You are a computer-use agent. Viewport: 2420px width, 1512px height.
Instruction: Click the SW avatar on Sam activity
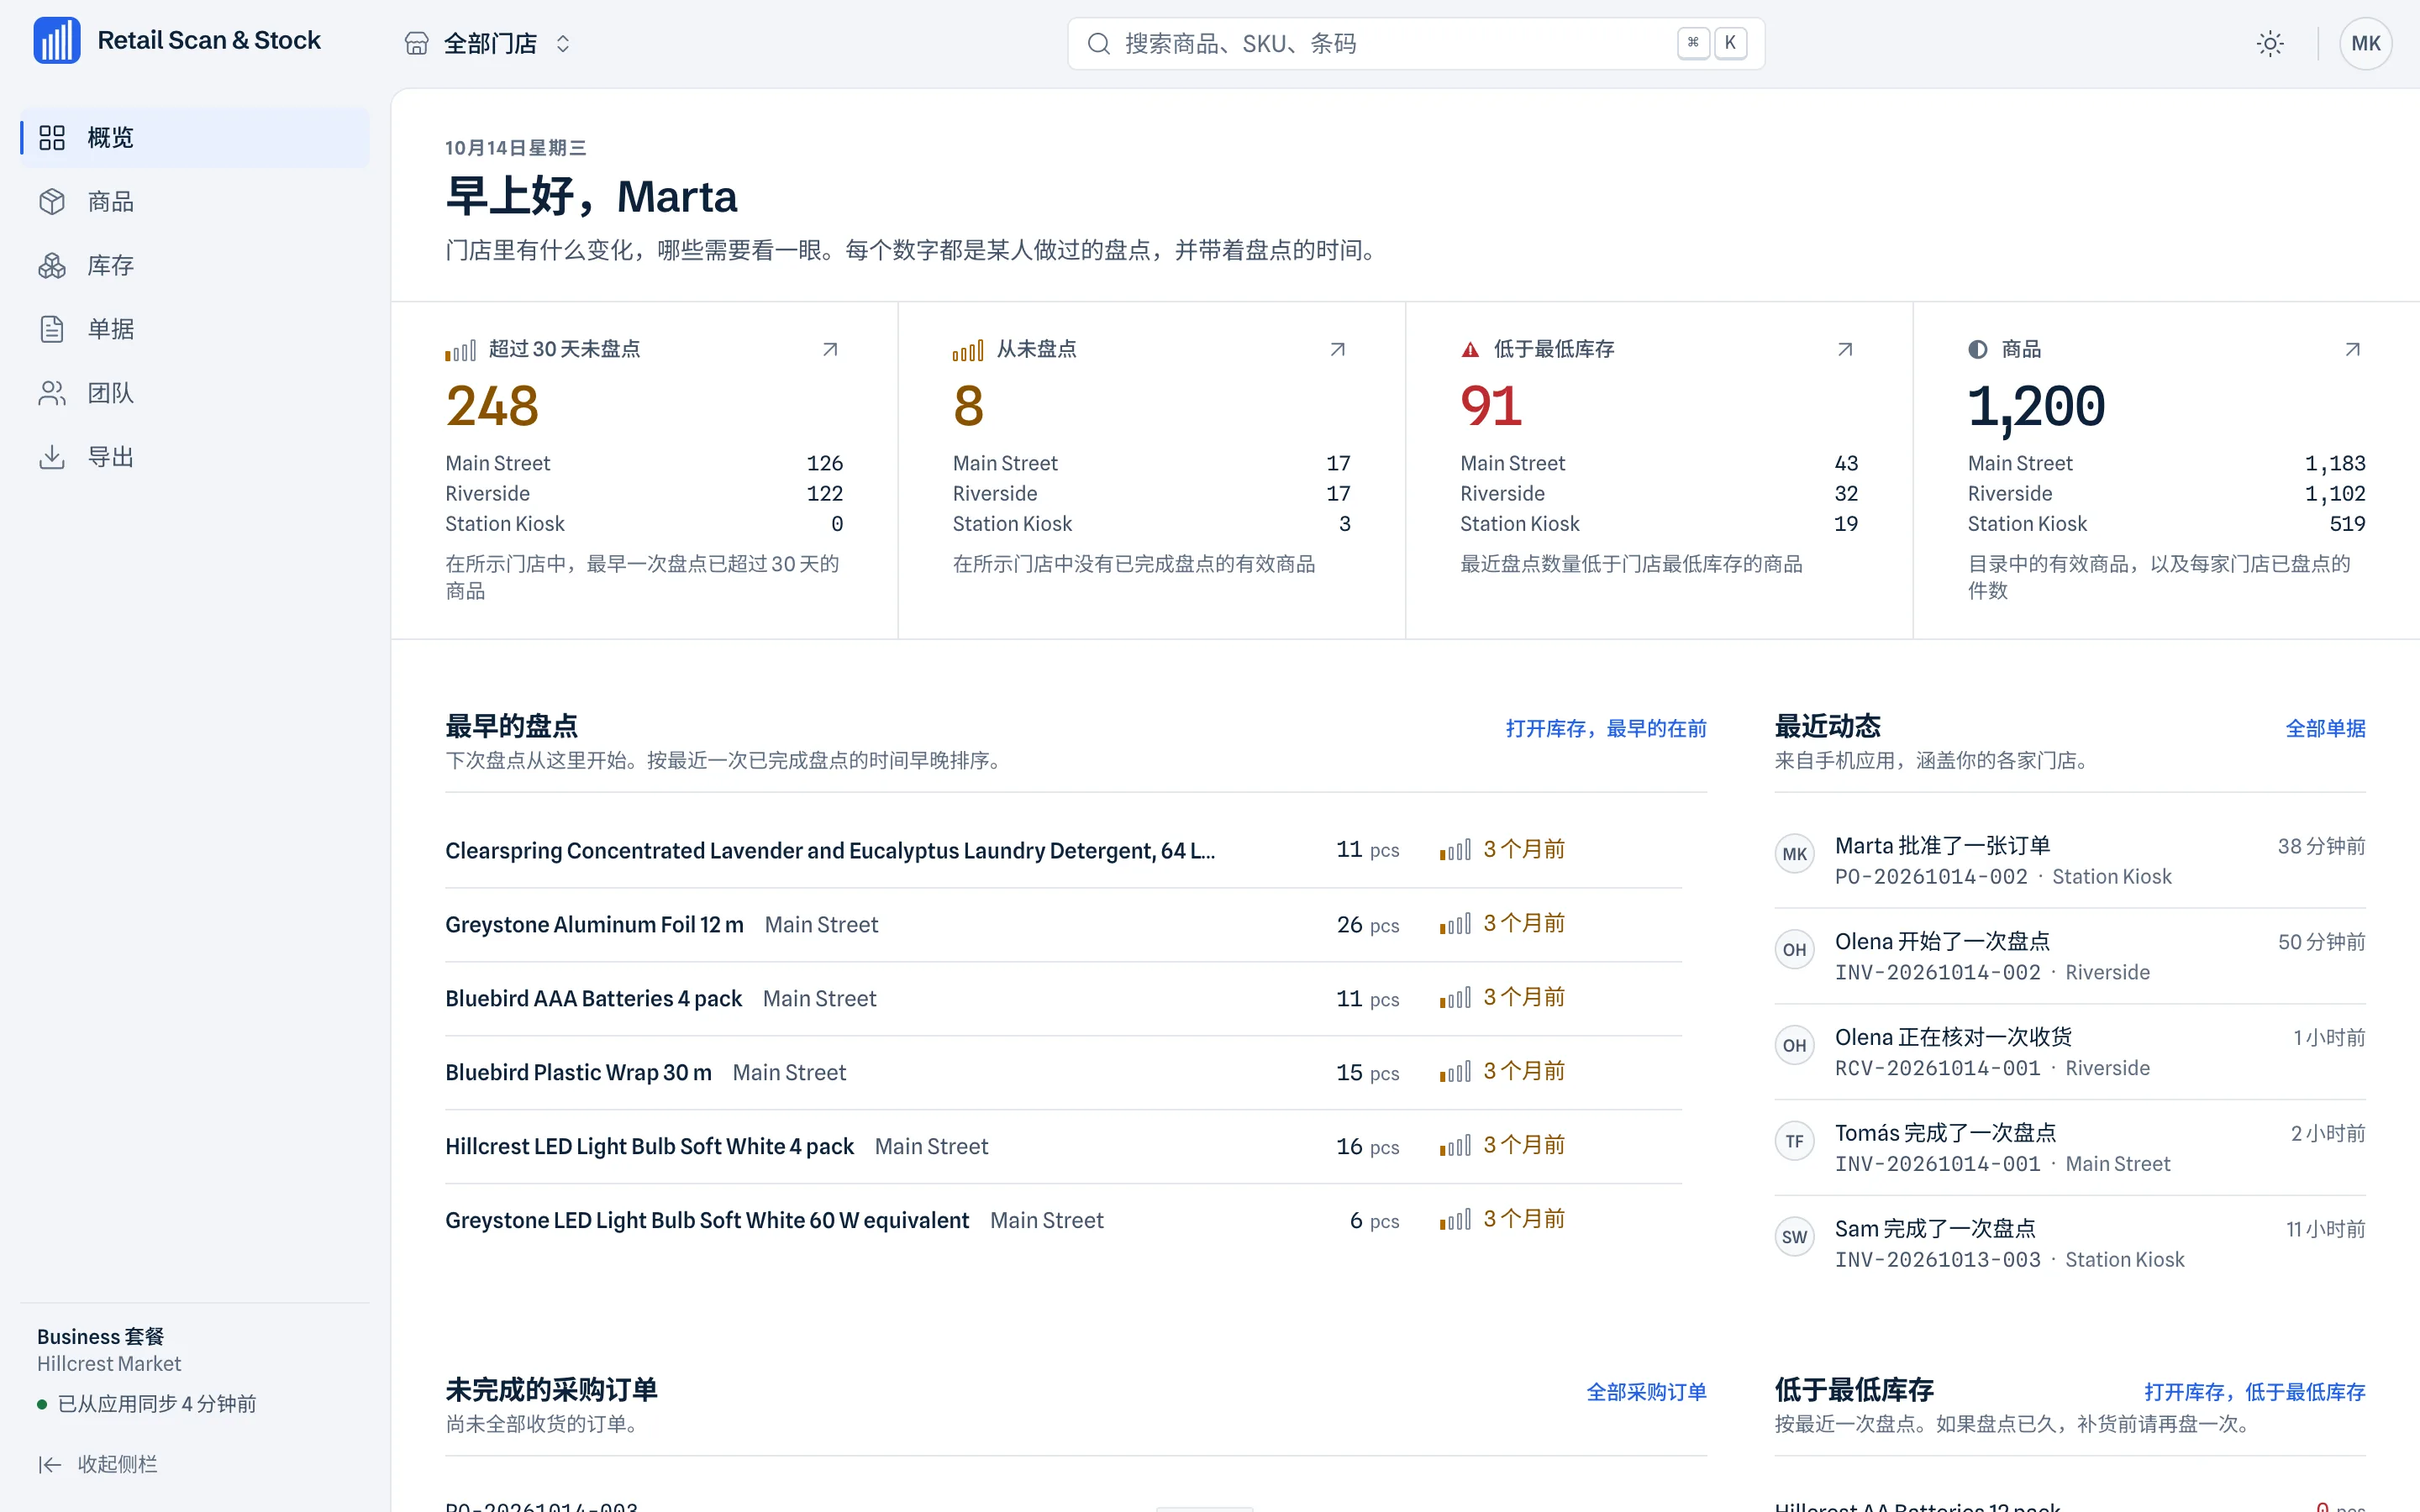click(x=1795, y=1237)
